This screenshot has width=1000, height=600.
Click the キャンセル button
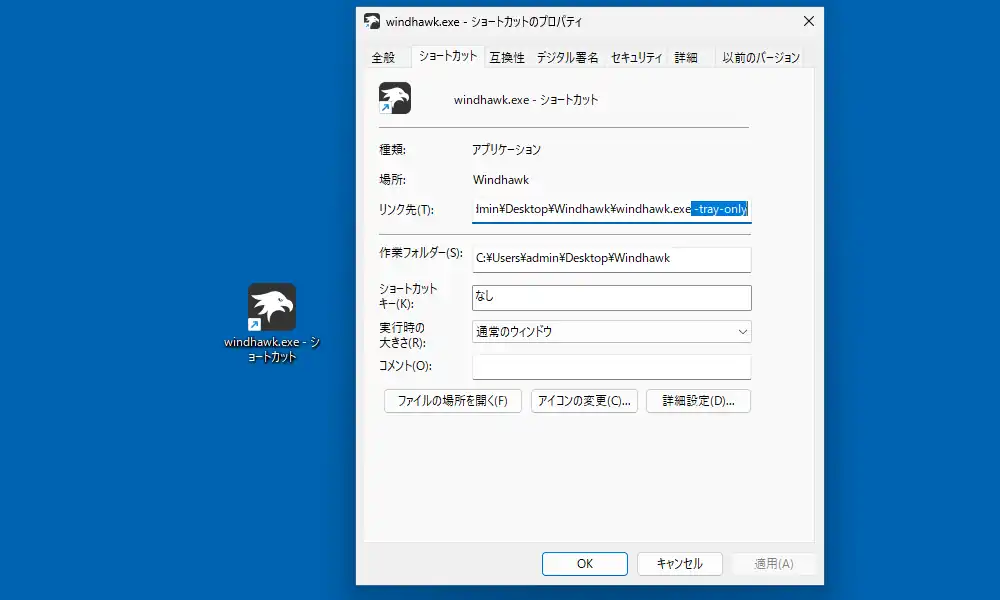(x=679, y=564)
